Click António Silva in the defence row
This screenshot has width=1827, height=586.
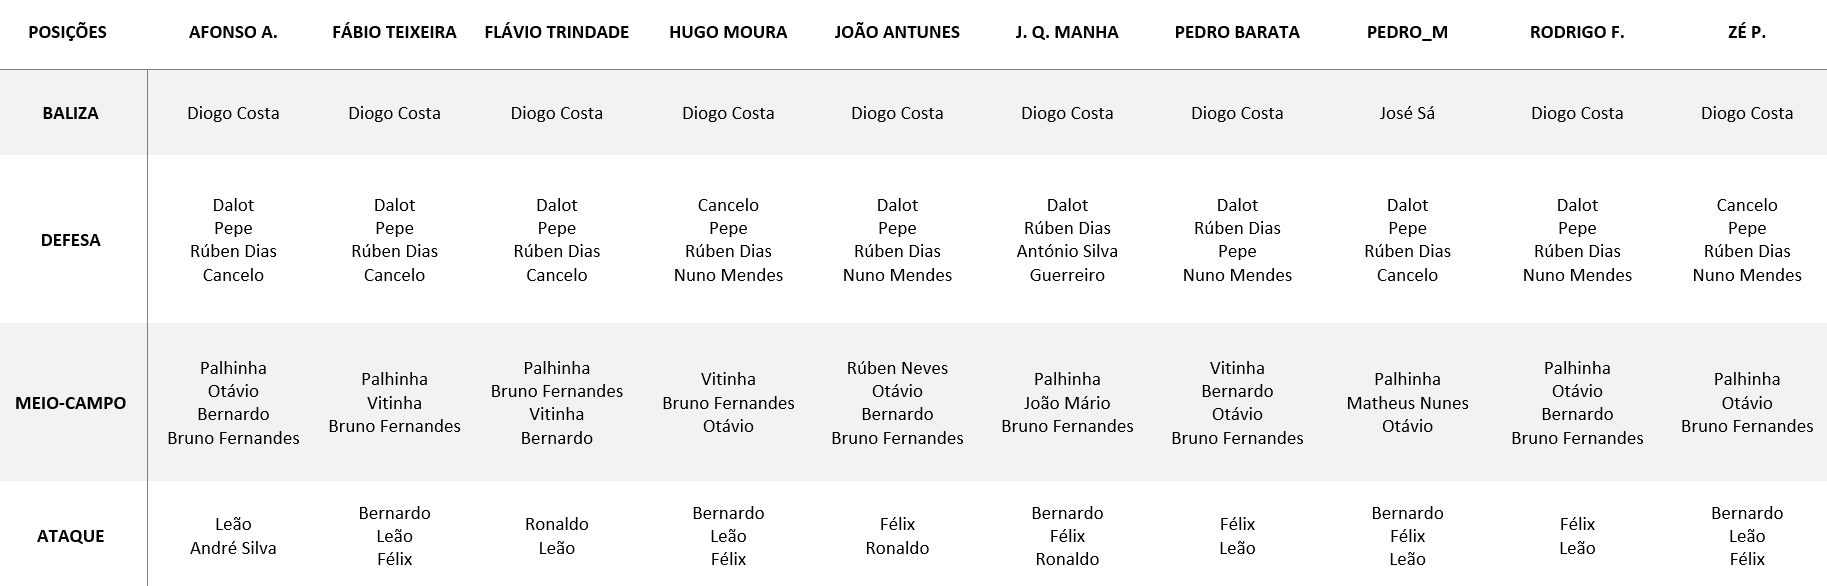coord(1067,251)
